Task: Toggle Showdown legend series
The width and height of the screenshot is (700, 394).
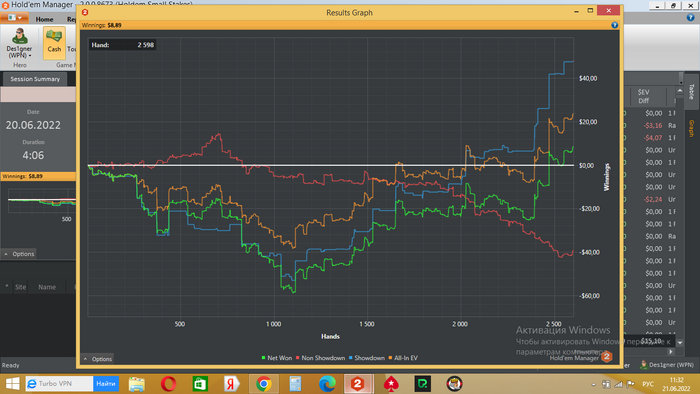Action: tap(367, 358)
